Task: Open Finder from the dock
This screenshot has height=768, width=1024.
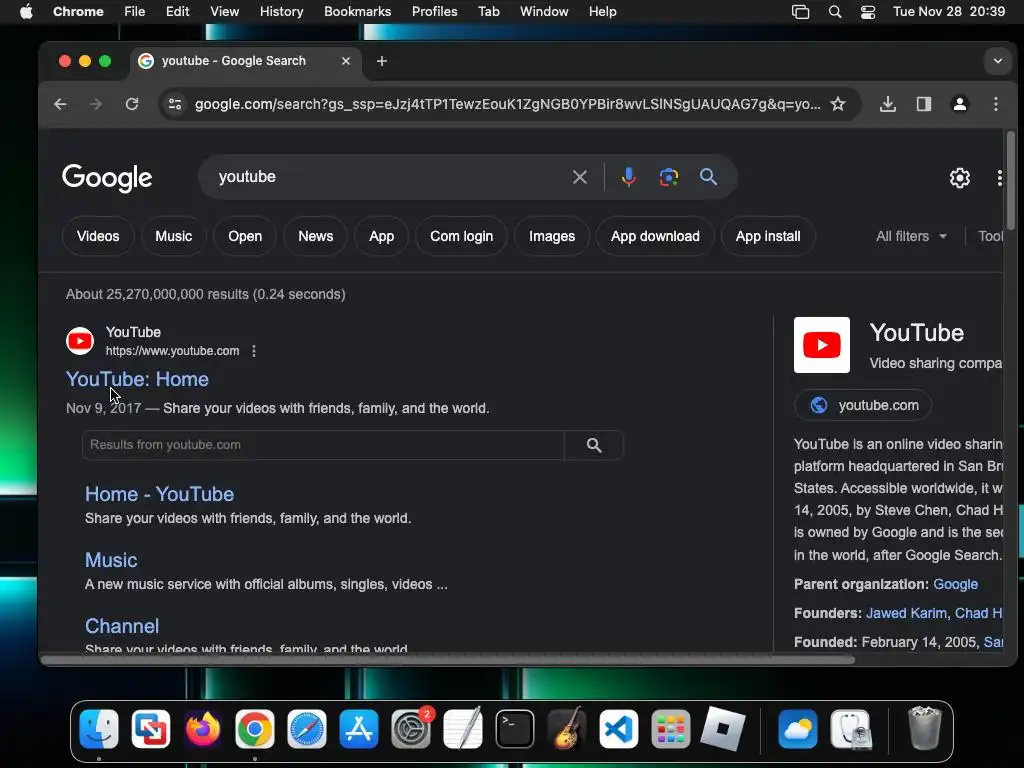Action: (x=99, y=729)
